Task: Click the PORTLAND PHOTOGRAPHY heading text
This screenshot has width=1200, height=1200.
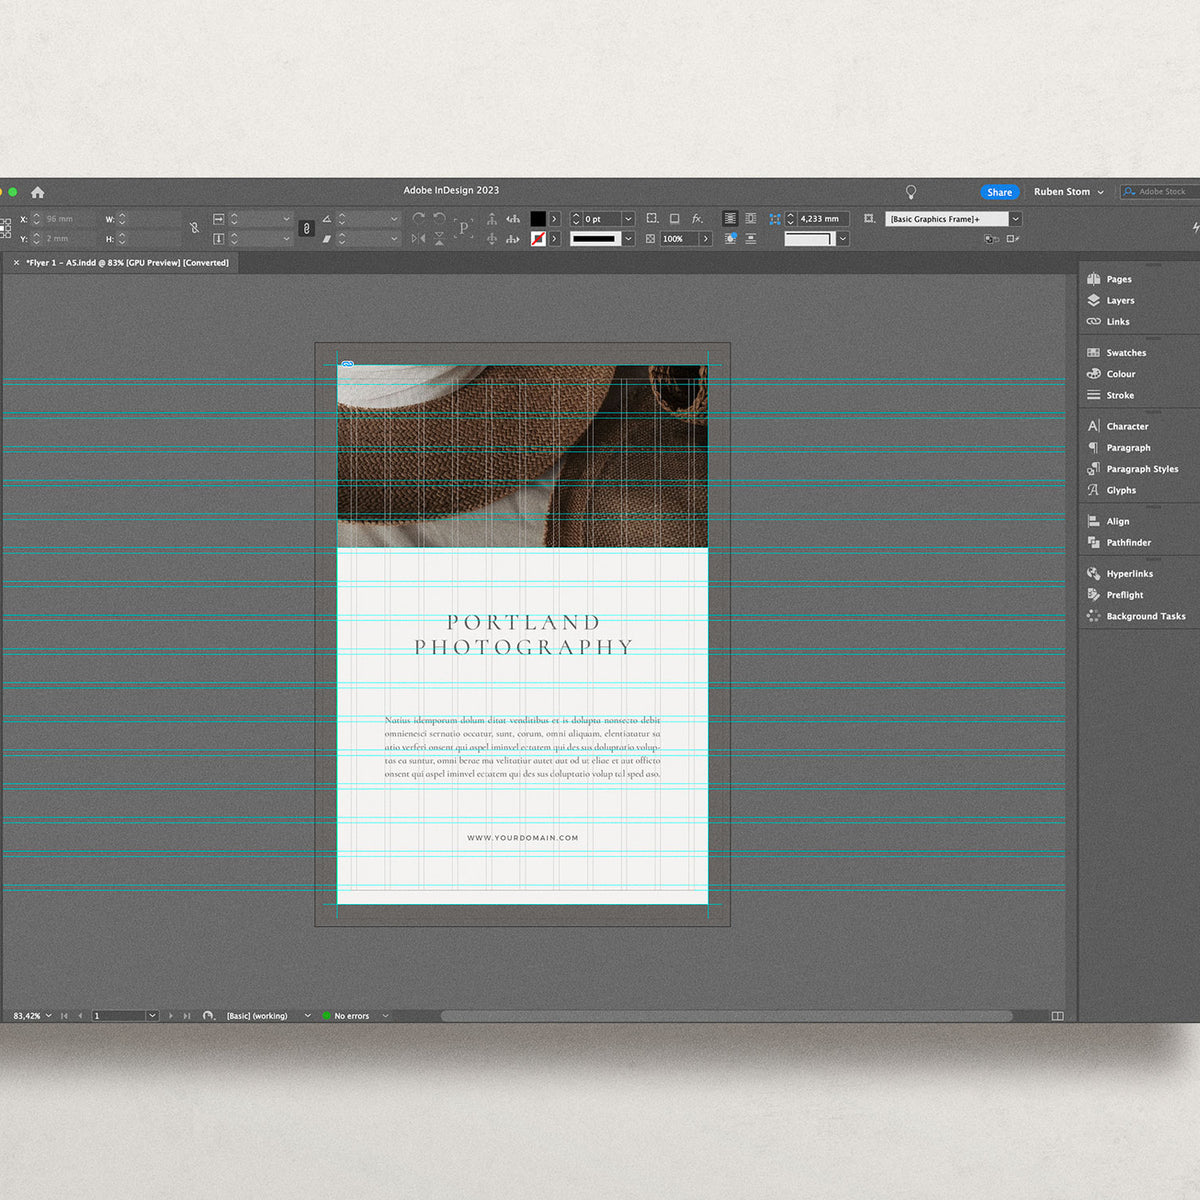Action: [x=524, y=635]
